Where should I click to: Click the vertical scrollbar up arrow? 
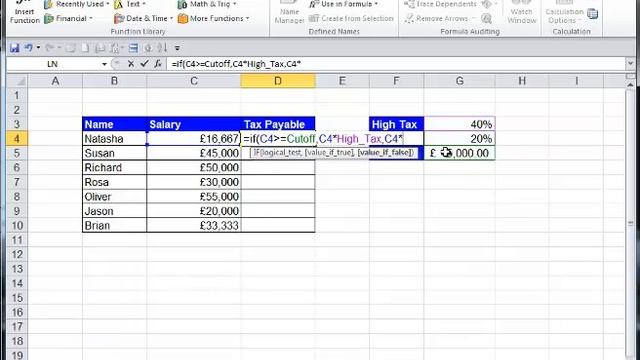pos(630,84)
